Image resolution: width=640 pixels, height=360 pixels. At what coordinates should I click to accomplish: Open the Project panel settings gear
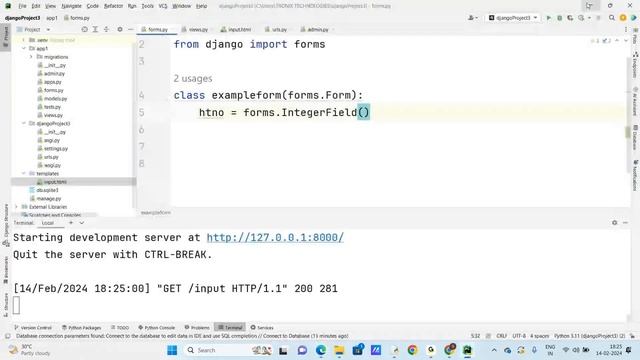click(x=120, y=29)
